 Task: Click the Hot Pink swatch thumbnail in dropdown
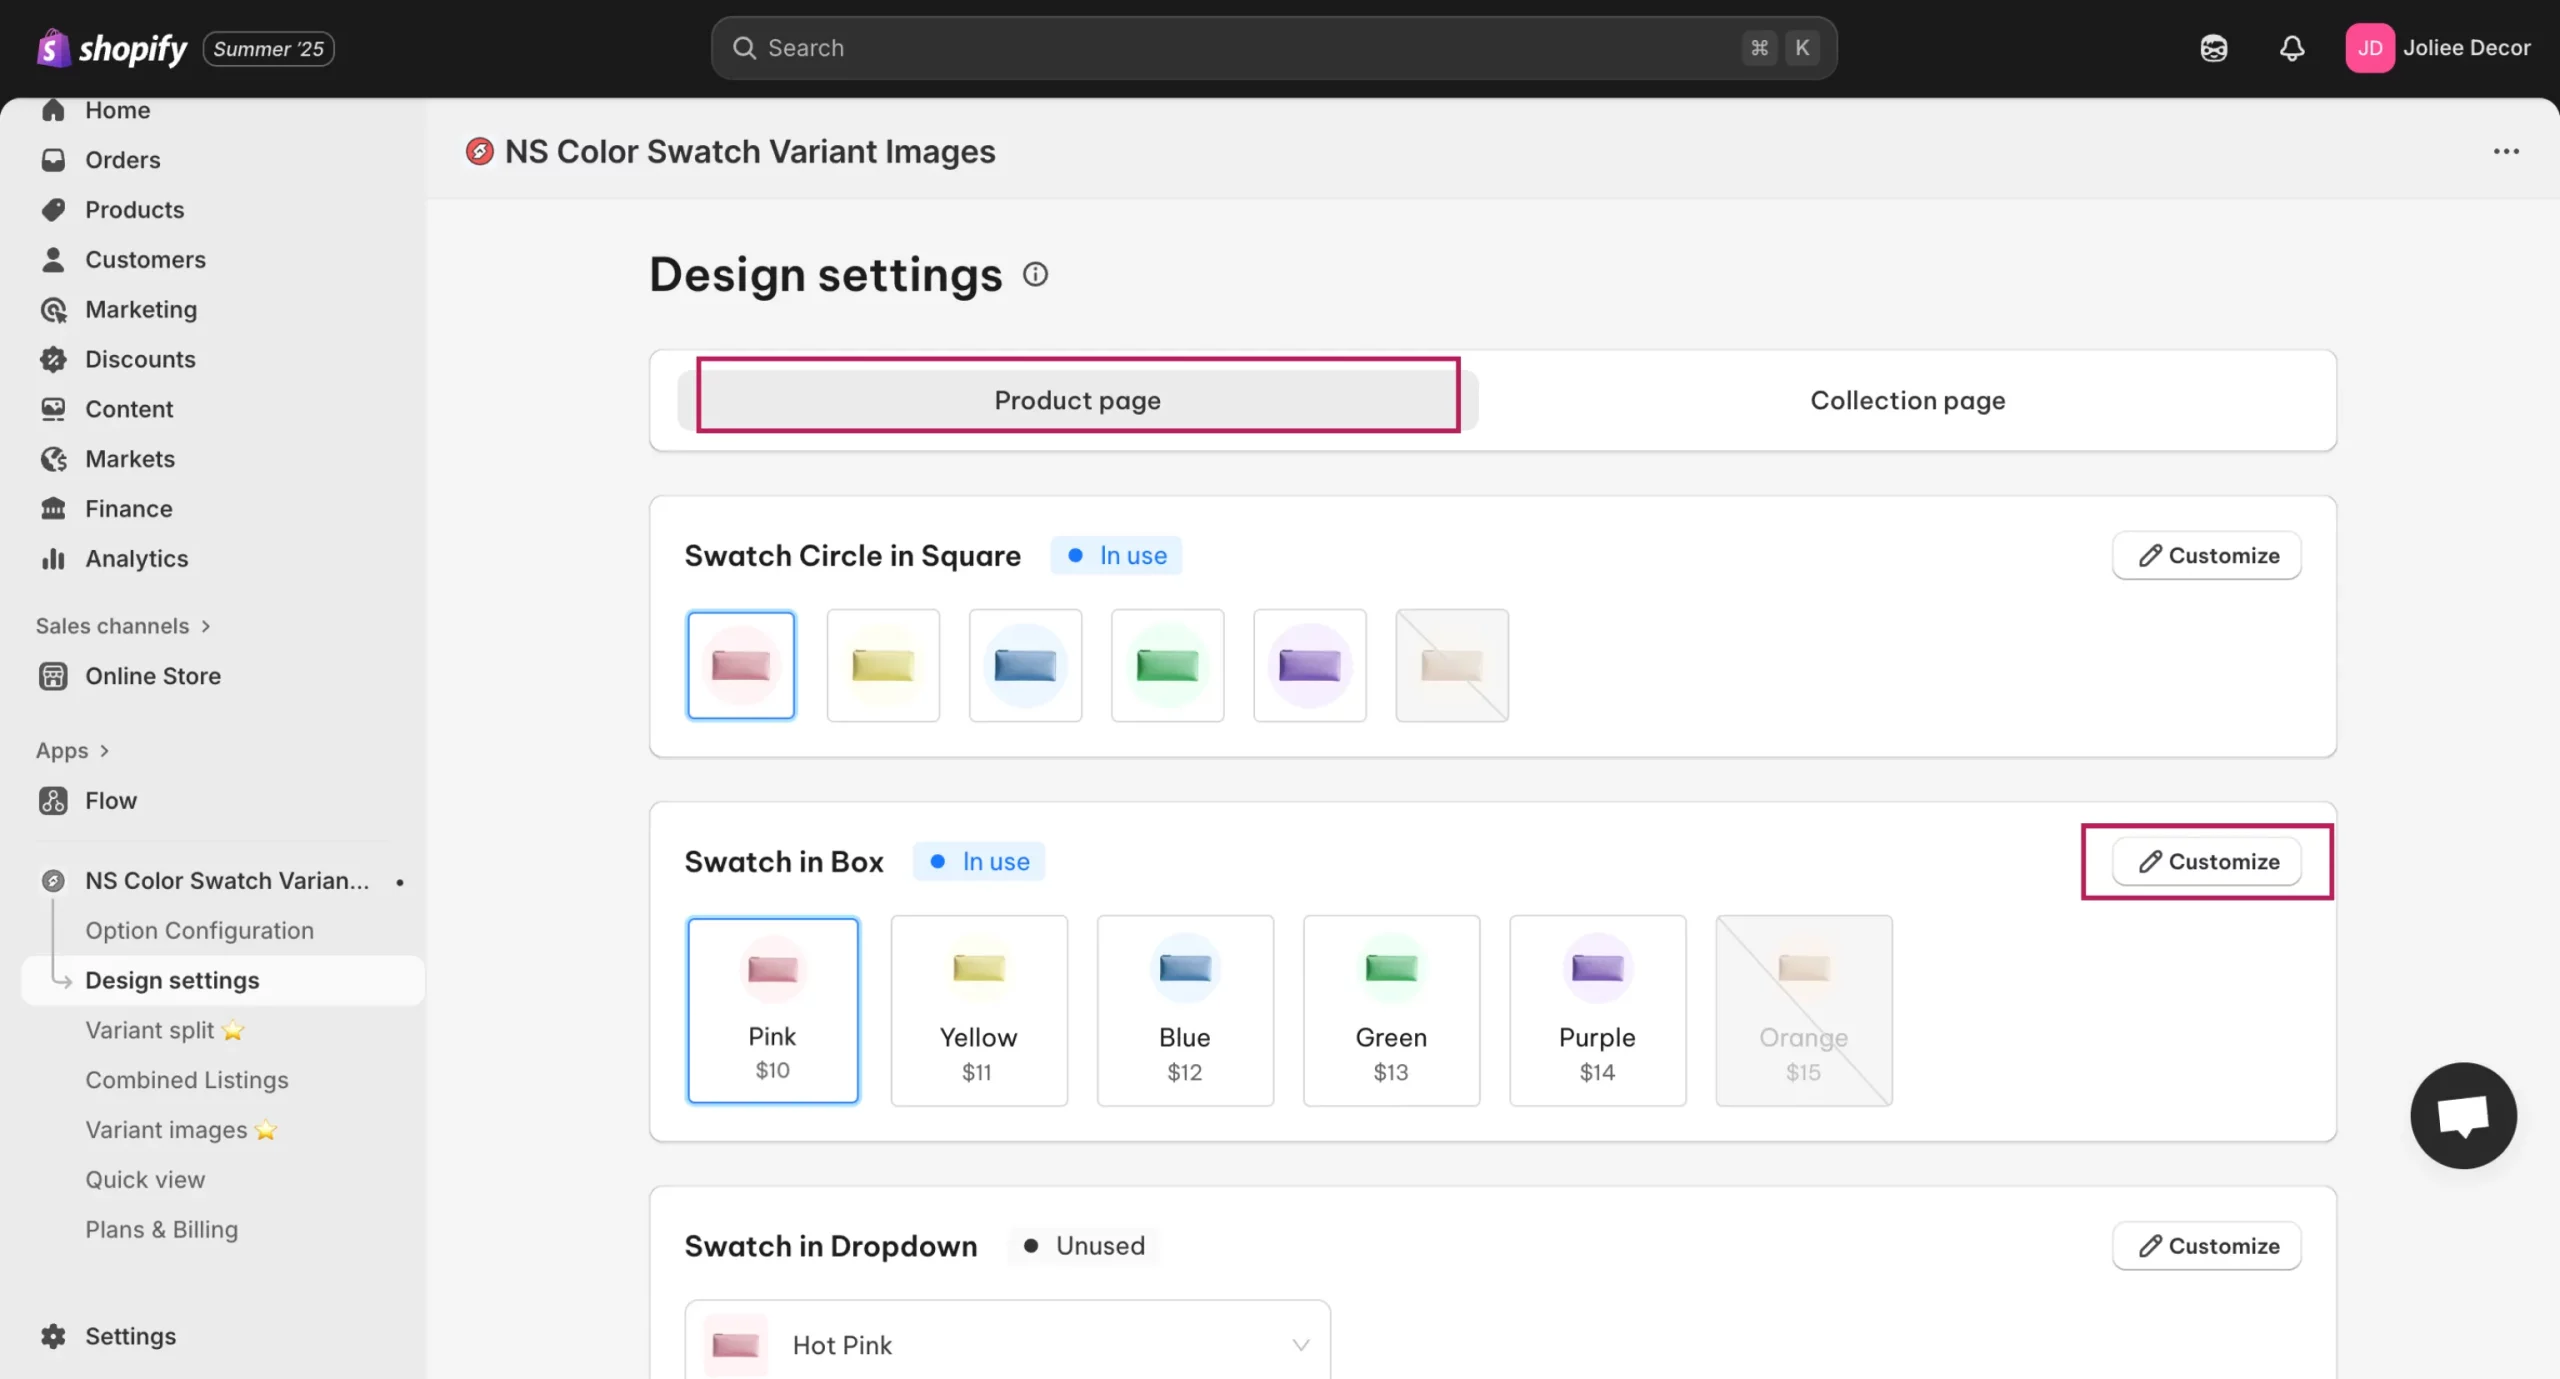tap(736, 1344)
